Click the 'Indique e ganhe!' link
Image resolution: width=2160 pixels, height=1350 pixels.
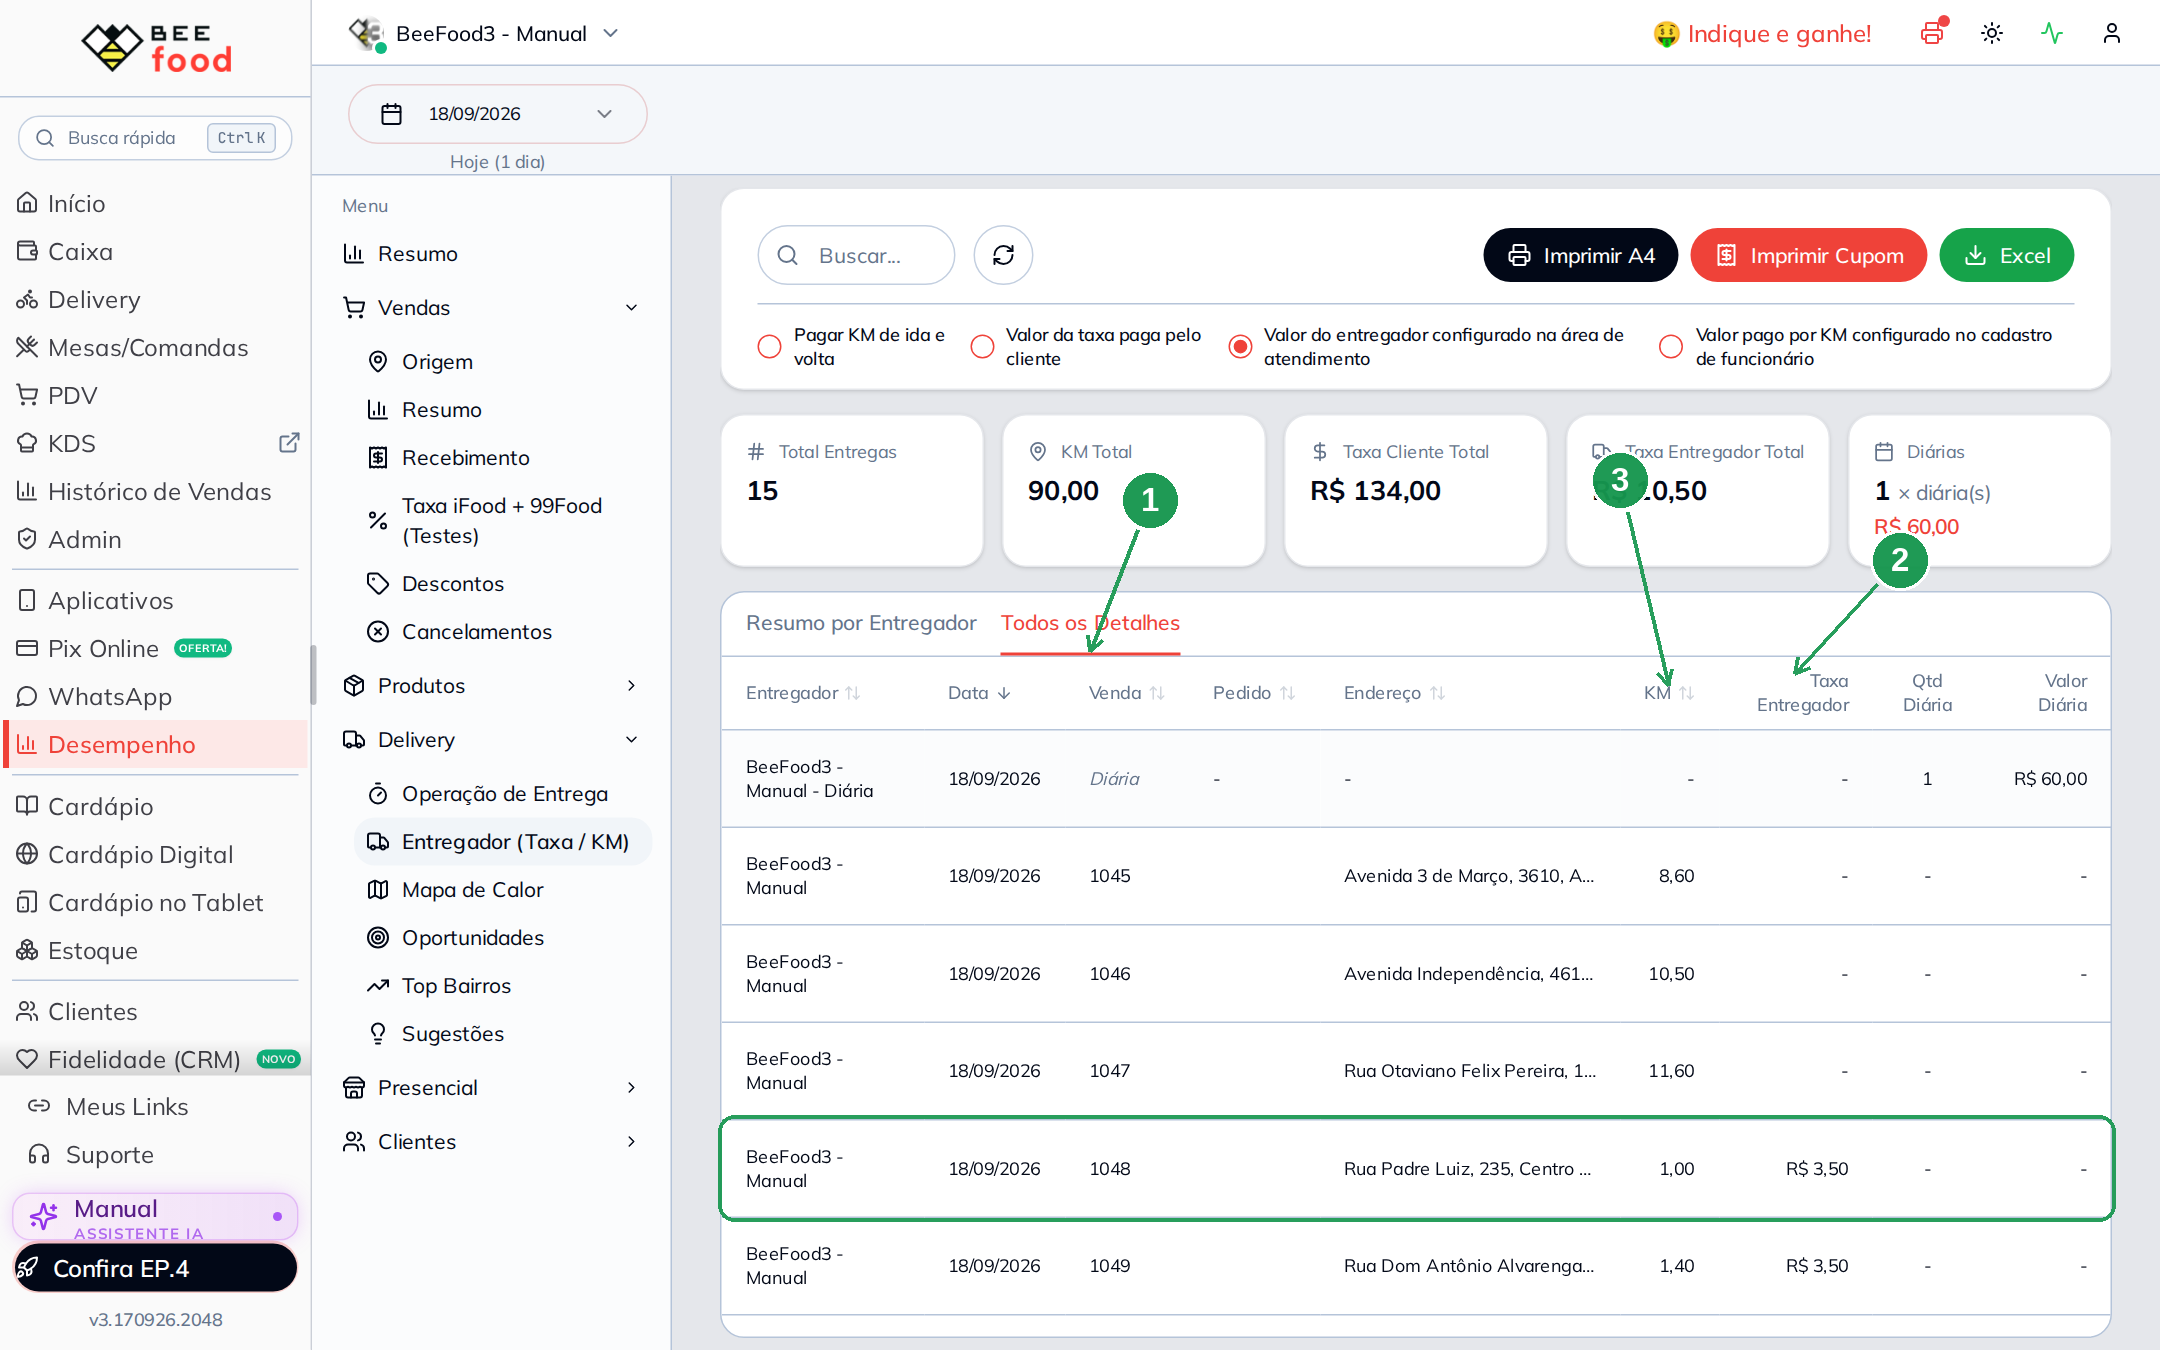click(1762, 34)
